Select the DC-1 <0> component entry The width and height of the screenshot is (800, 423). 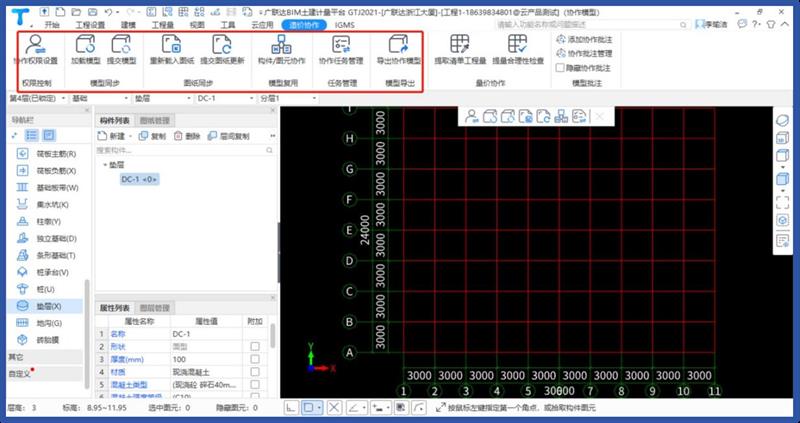[140, 179]
